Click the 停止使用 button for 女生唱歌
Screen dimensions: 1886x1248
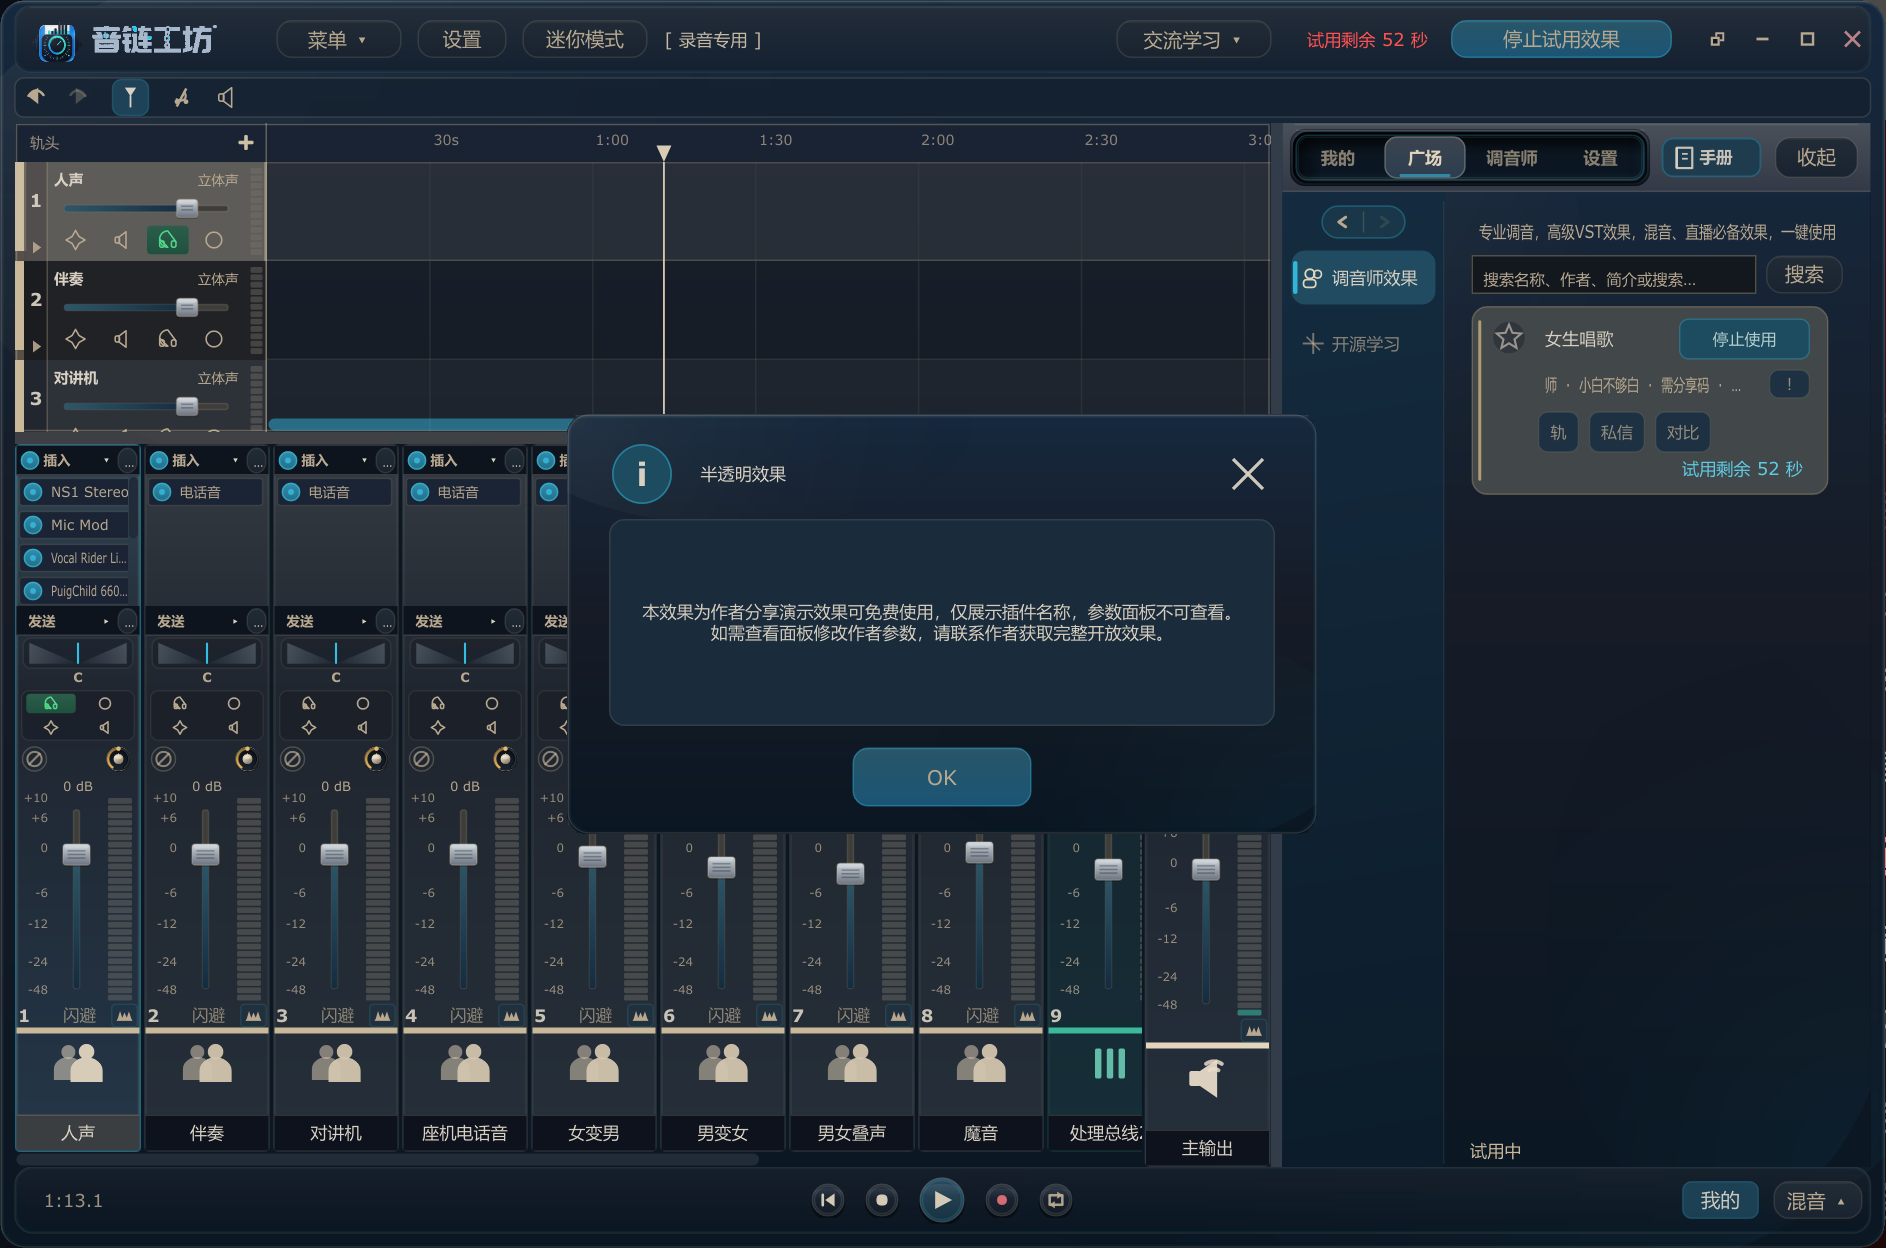[x=1743, y=339]
